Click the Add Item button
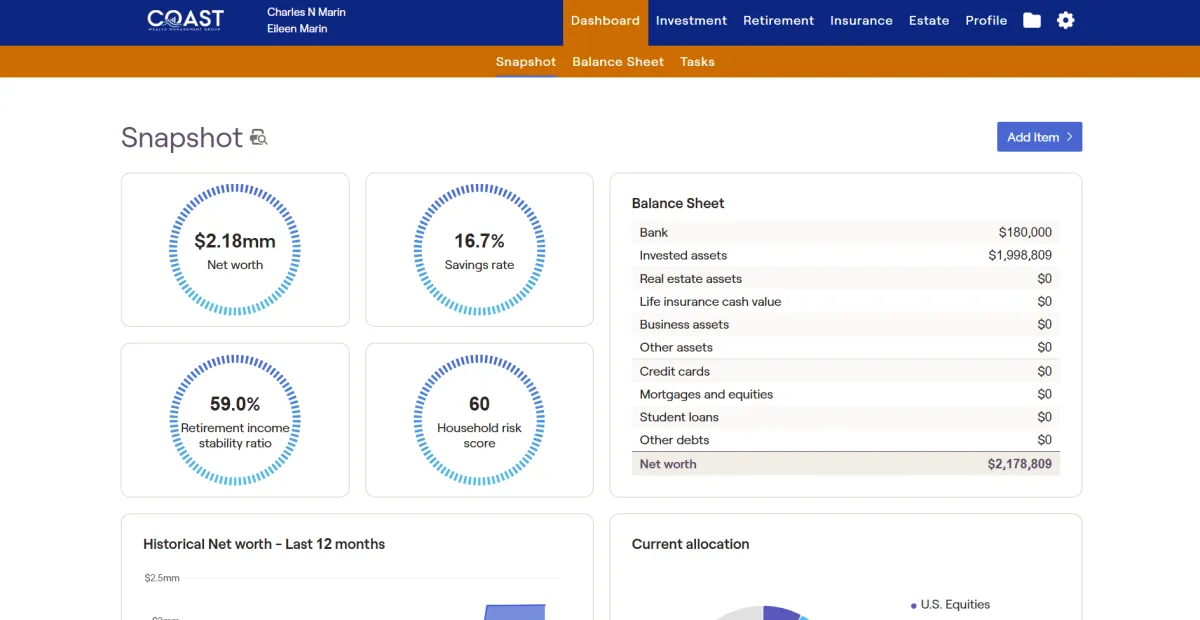Image resolution: width=1200 pixels, height=620 pixels. pos(1039,137)
